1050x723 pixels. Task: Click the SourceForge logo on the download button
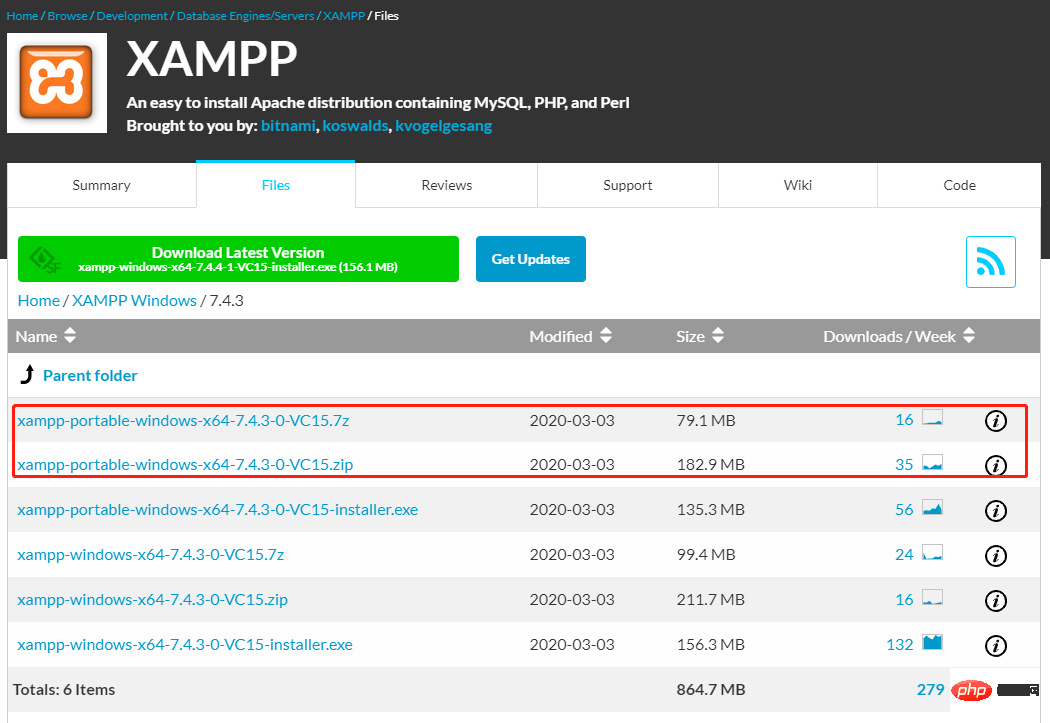click(x=42, y=258)
